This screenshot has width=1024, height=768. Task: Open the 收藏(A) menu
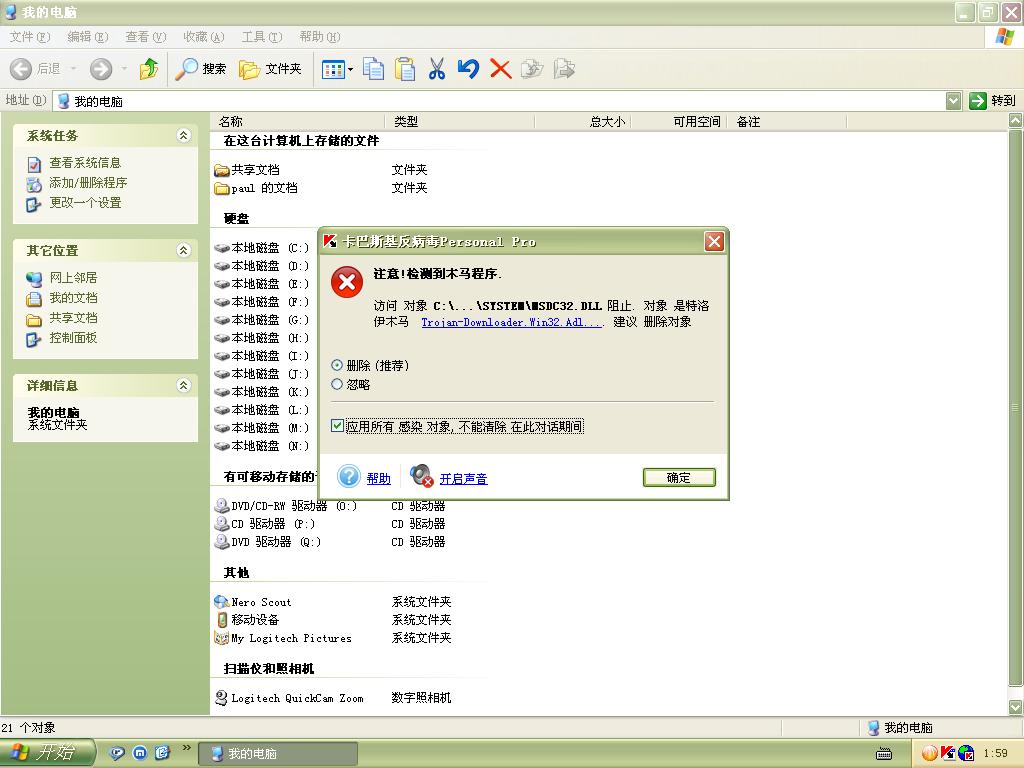point(204,37)
